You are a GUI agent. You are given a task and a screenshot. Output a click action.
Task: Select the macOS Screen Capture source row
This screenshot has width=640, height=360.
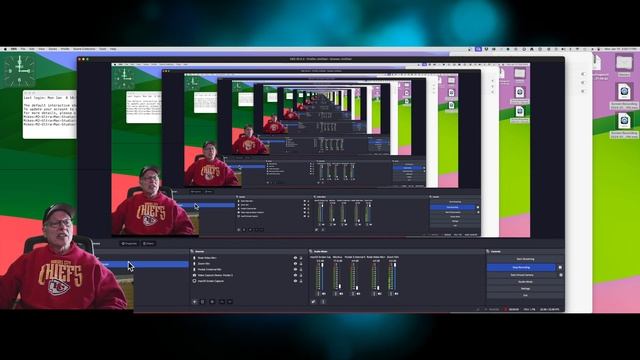coord(248,281)
